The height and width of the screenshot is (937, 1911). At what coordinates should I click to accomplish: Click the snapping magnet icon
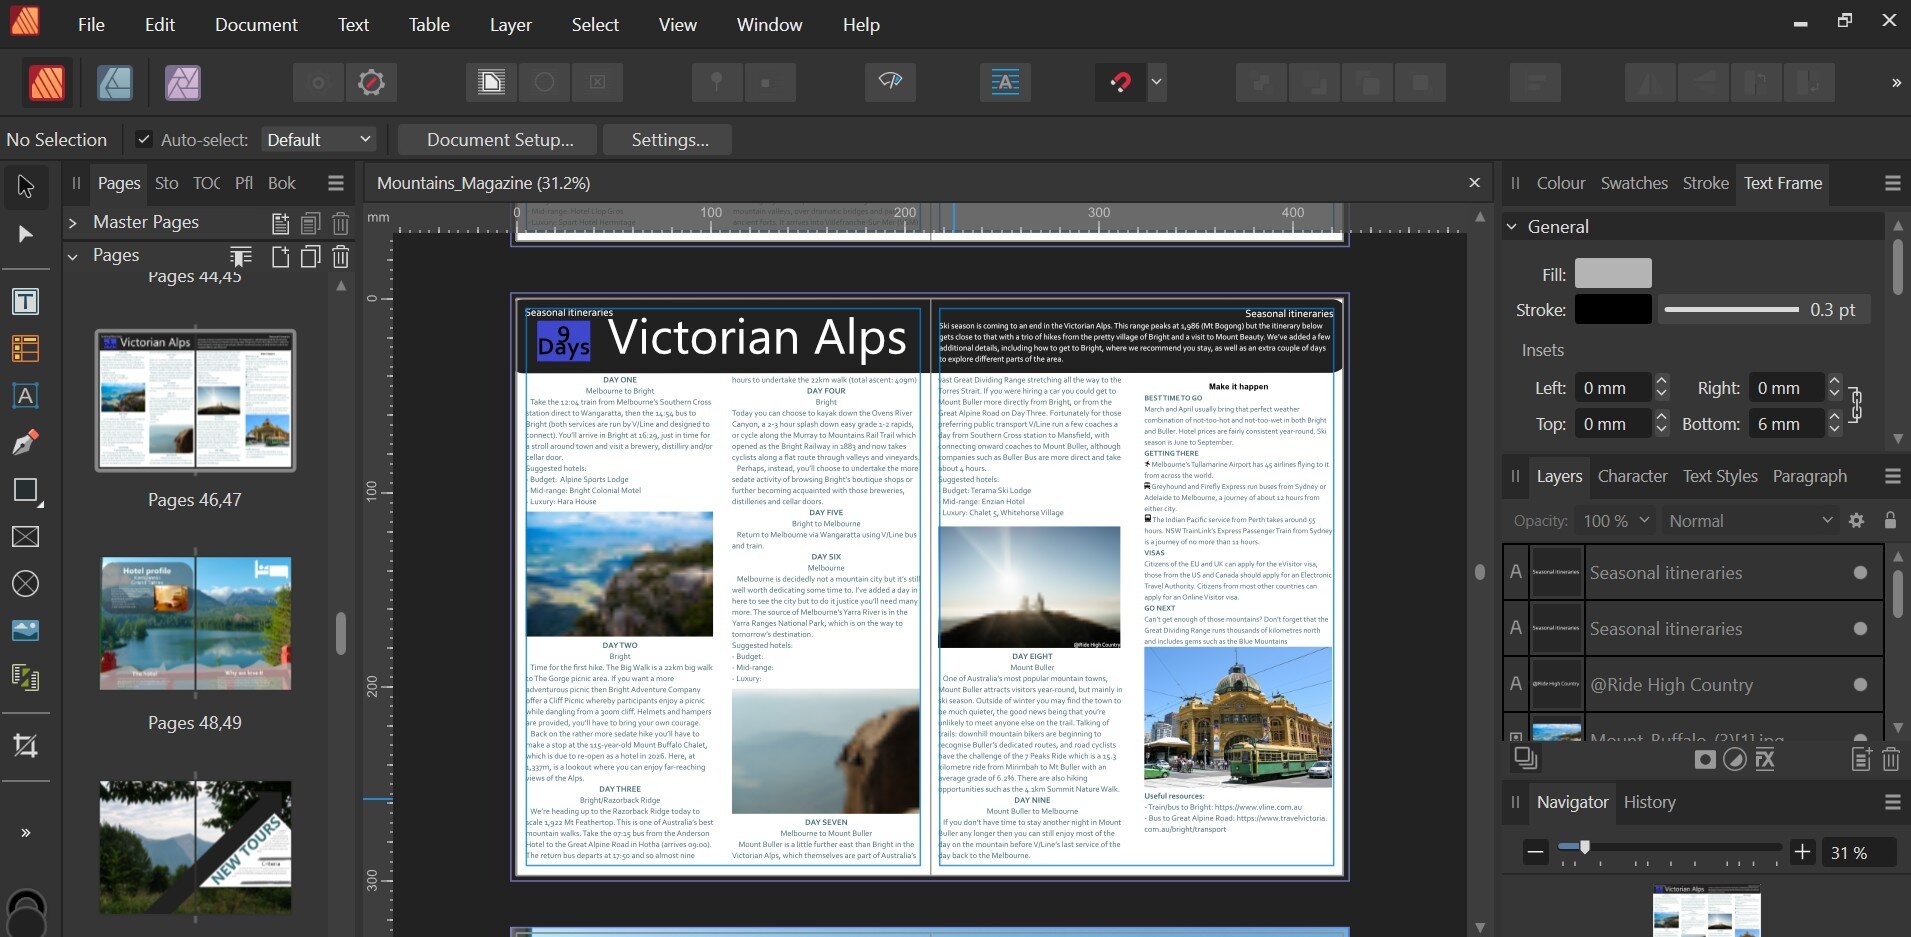(1121, 82)
